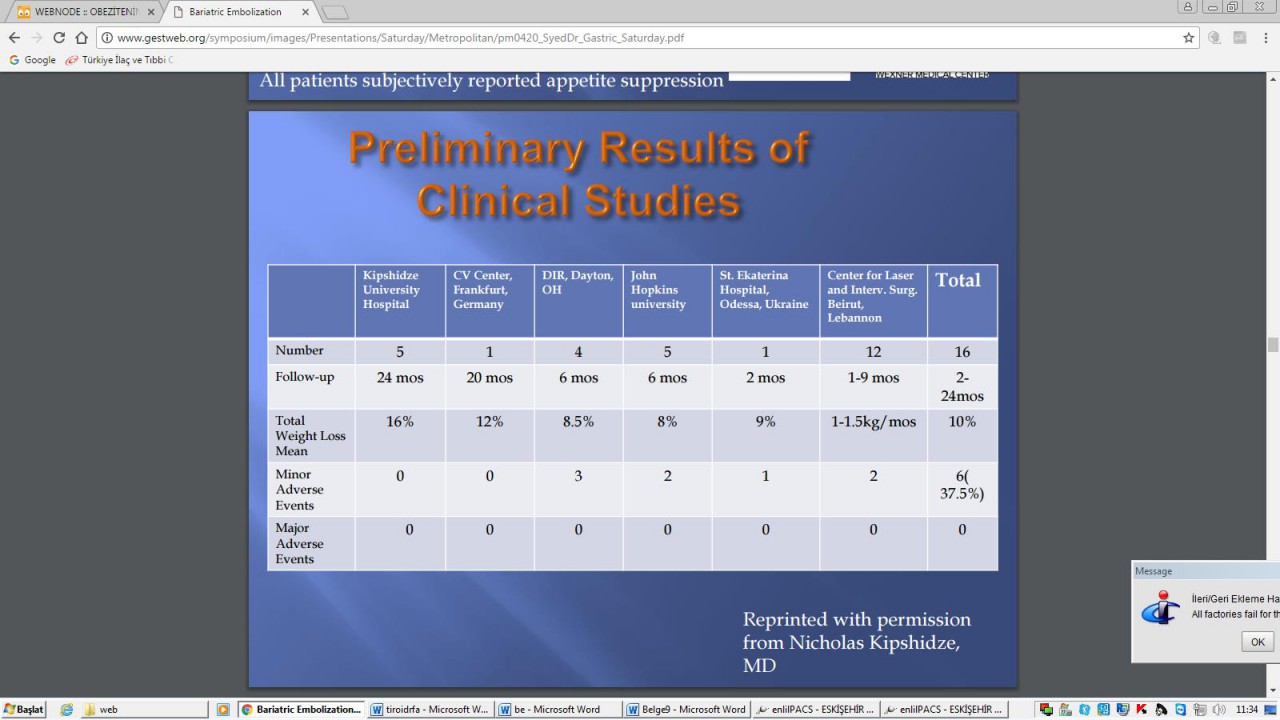Open the Bluetooth tray icon
The width and height of the screenshot is (1280, 720).
click(x=1084, y=709)
